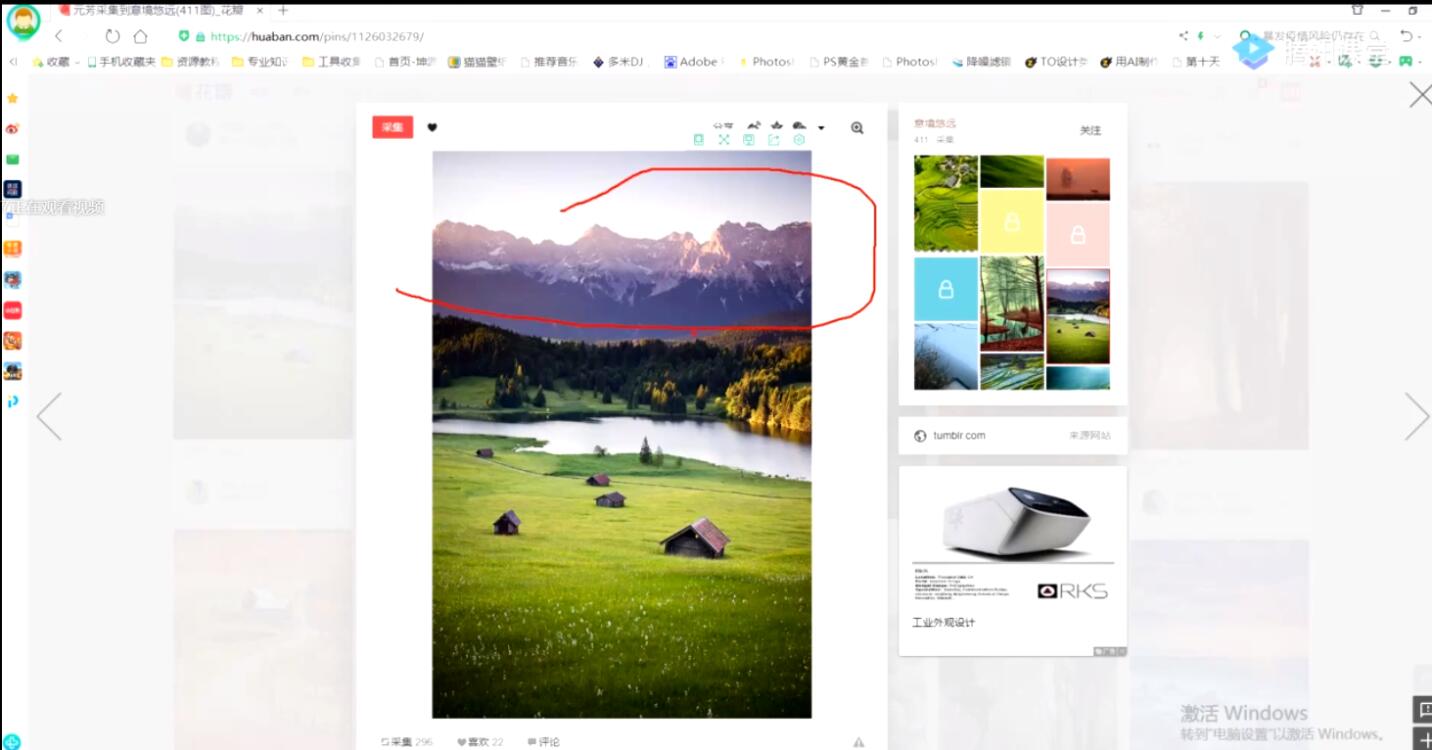1432x750 pixels.
Task: Close the pin overlay with X
Action: 1419,95
